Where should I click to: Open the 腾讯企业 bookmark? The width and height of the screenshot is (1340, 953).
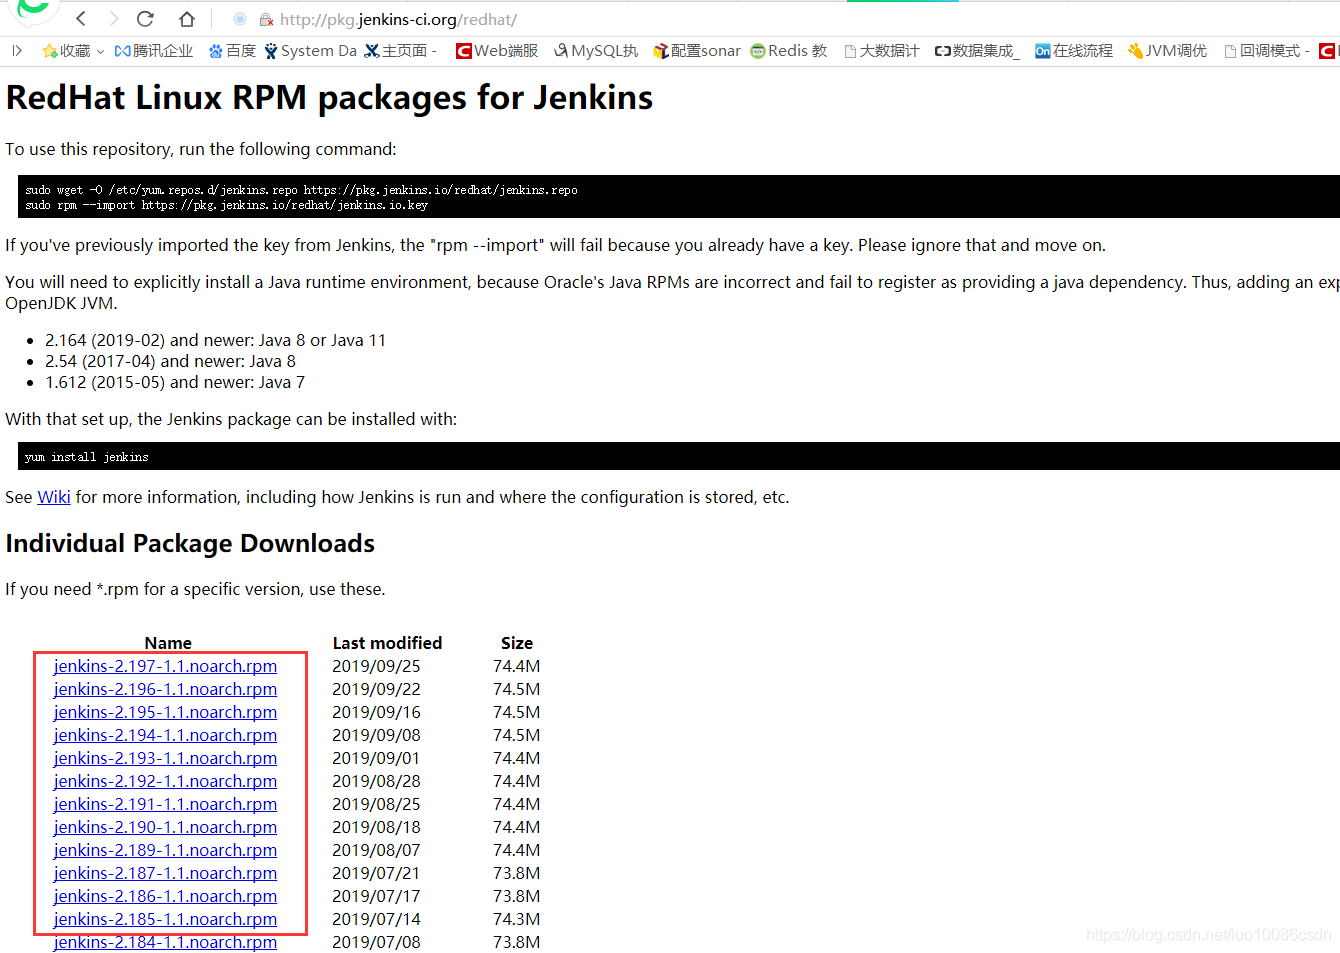[153, 51]
